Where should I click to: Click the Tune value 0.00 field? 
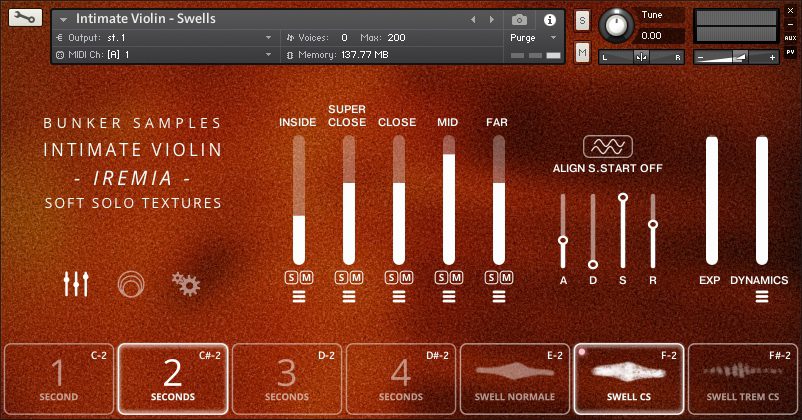(660, 36)
